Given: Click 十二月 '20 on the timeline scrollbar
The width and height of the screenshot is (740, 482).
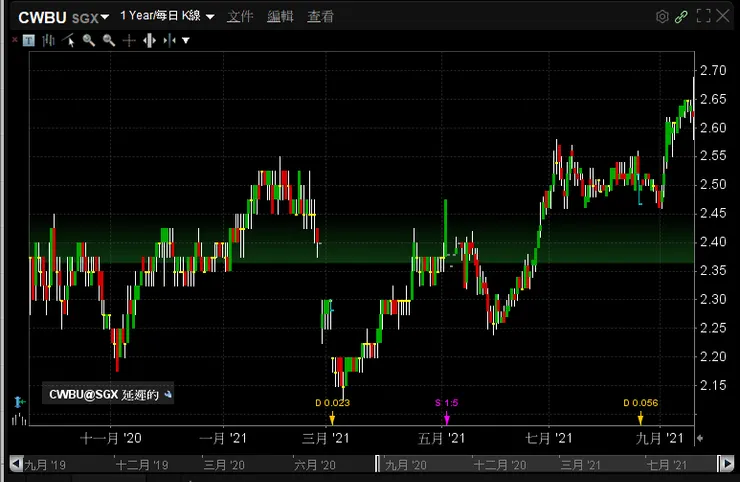Looking at the screenshot, I should click(x=500, y=465).
